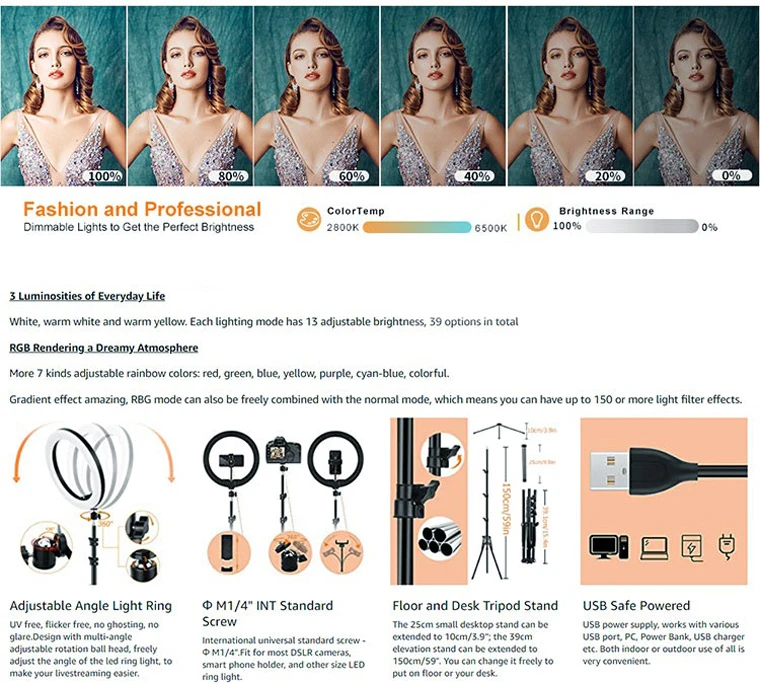Click the metal tubes close-up circle
The image size is (760, 684).
[x=439, y=536]
